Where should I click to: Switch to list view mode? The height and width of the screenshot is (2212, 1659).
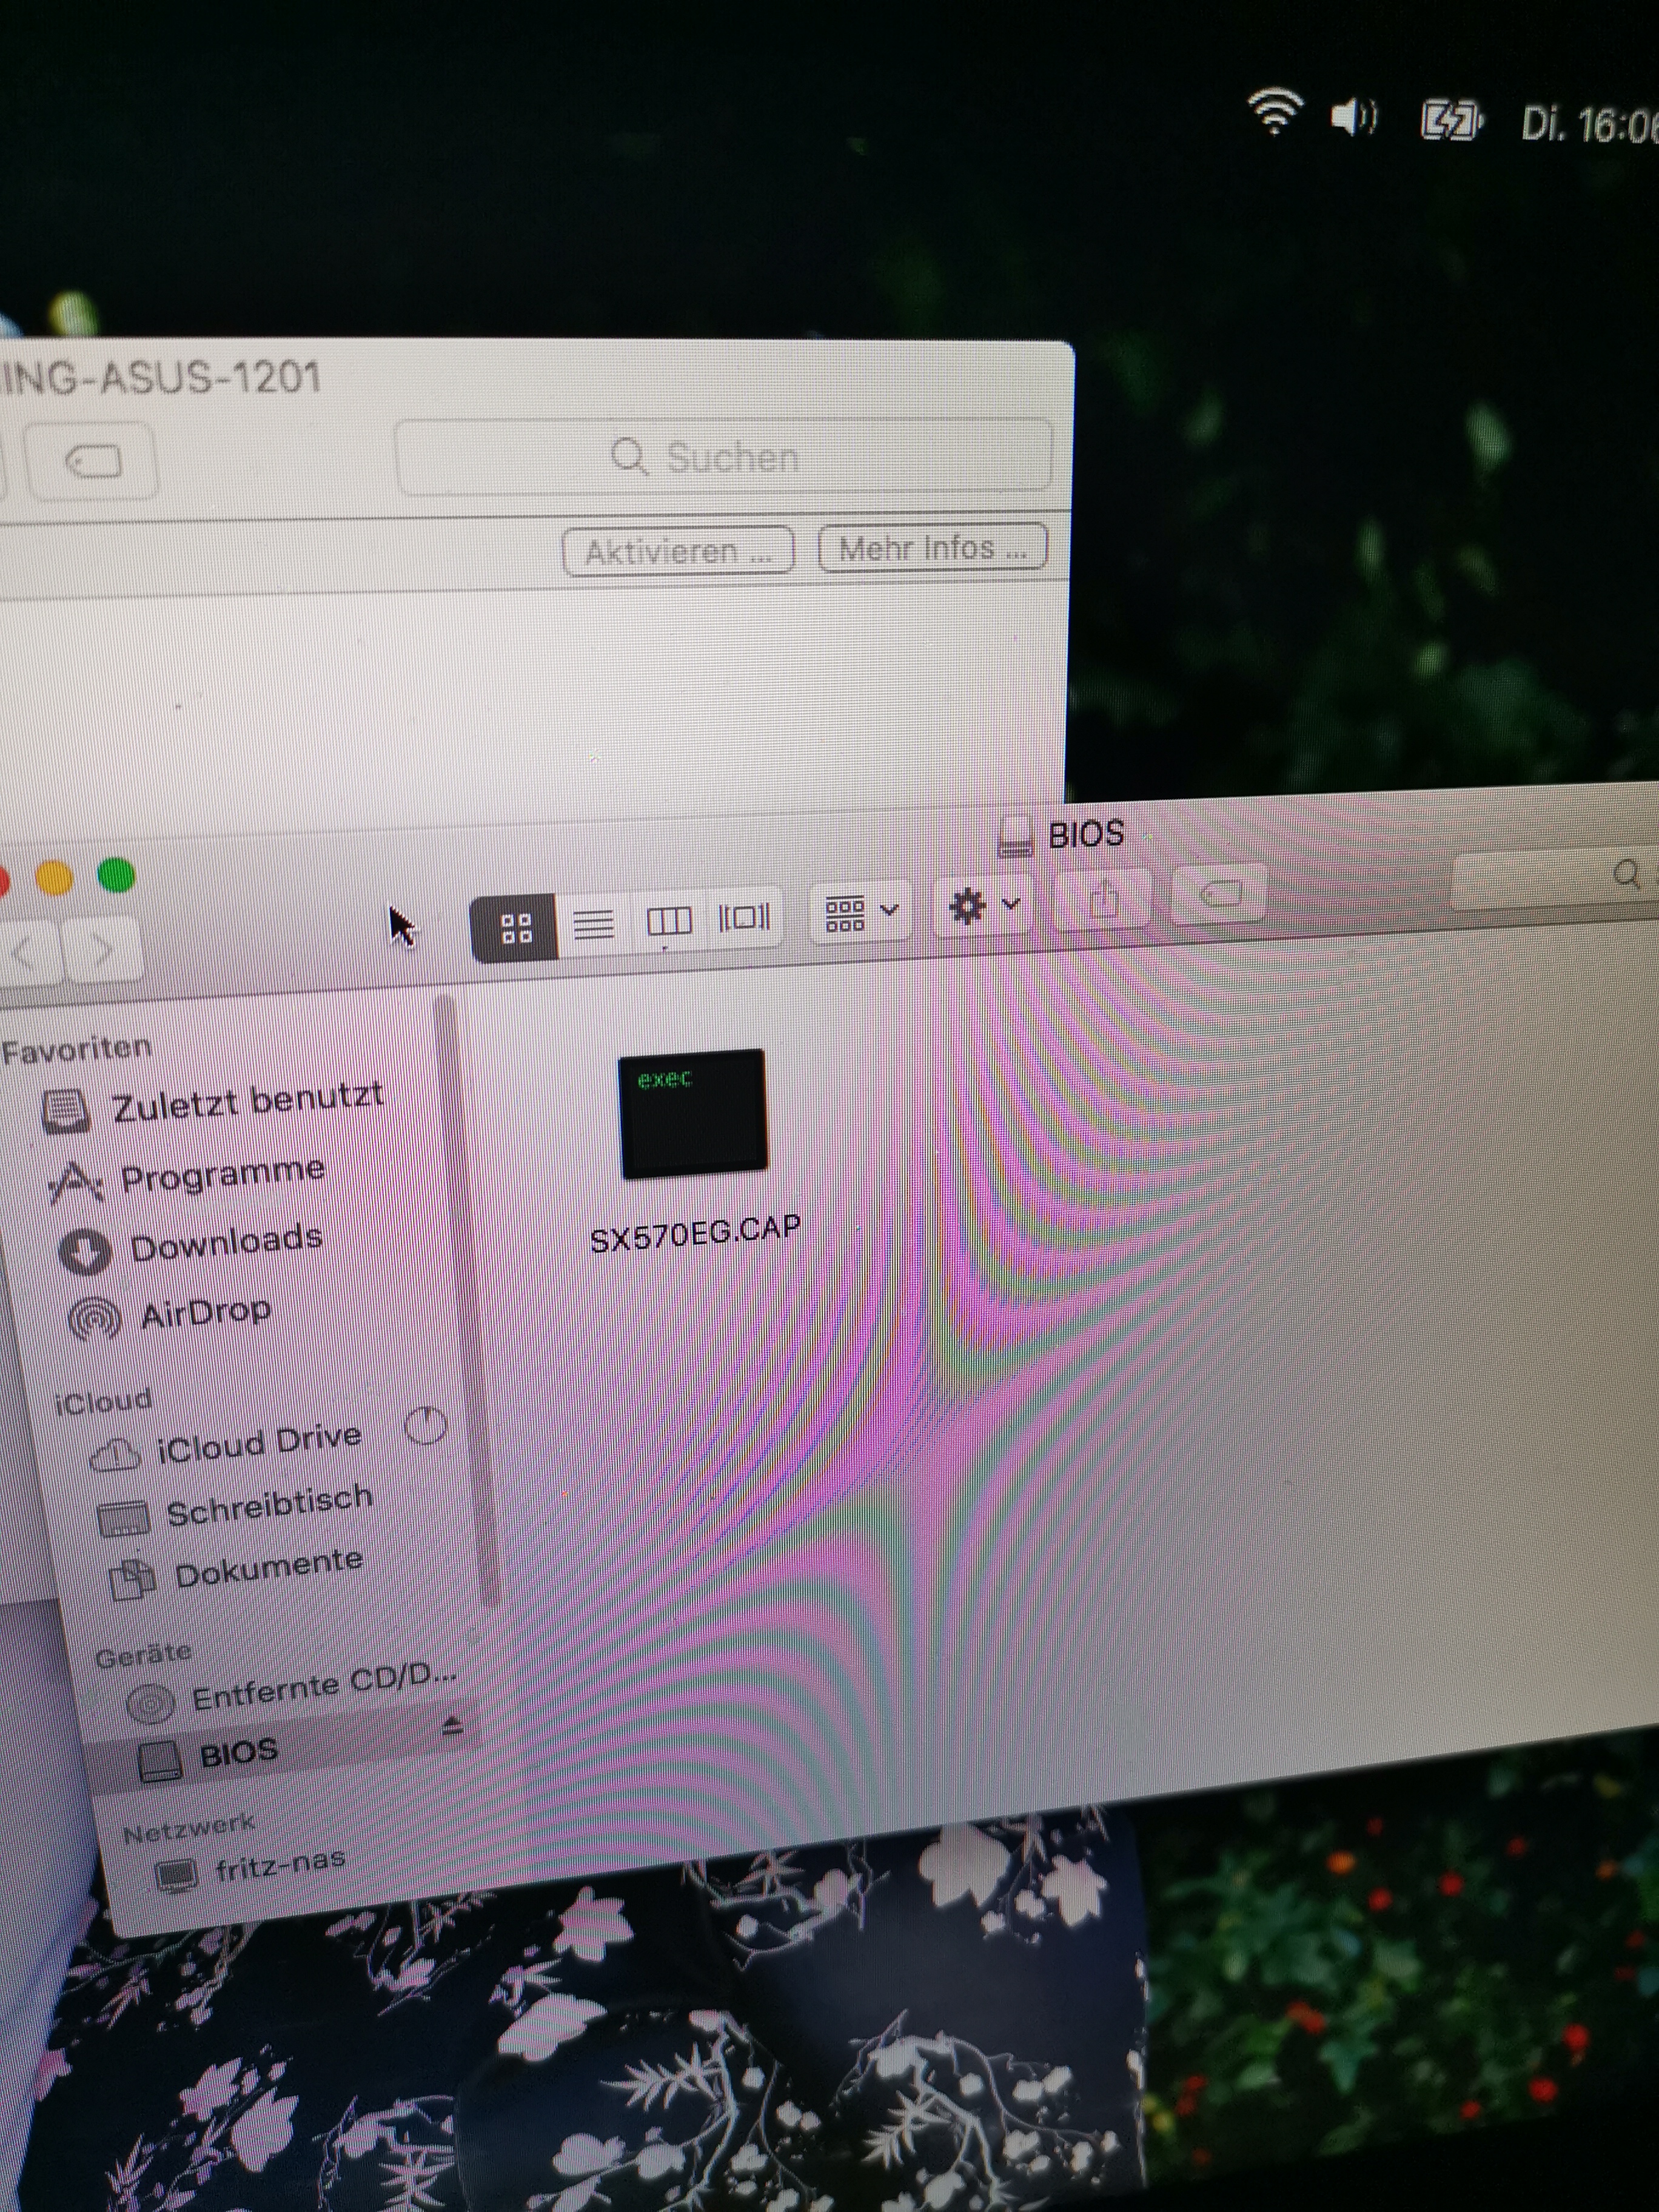pos(594,924)
